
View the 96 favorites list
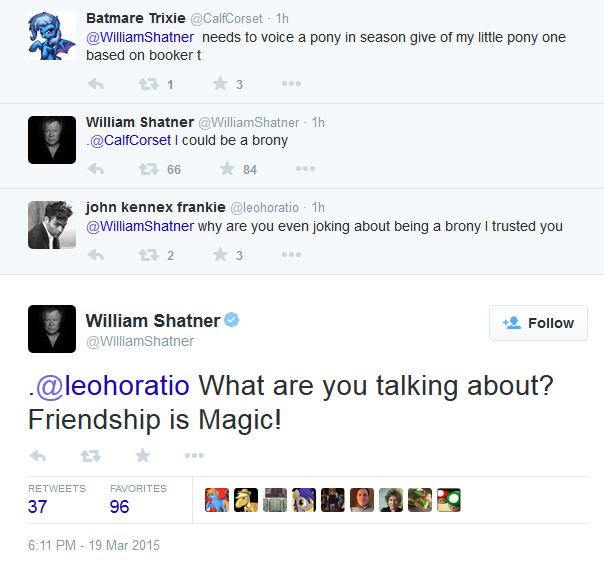click(121, 507)
